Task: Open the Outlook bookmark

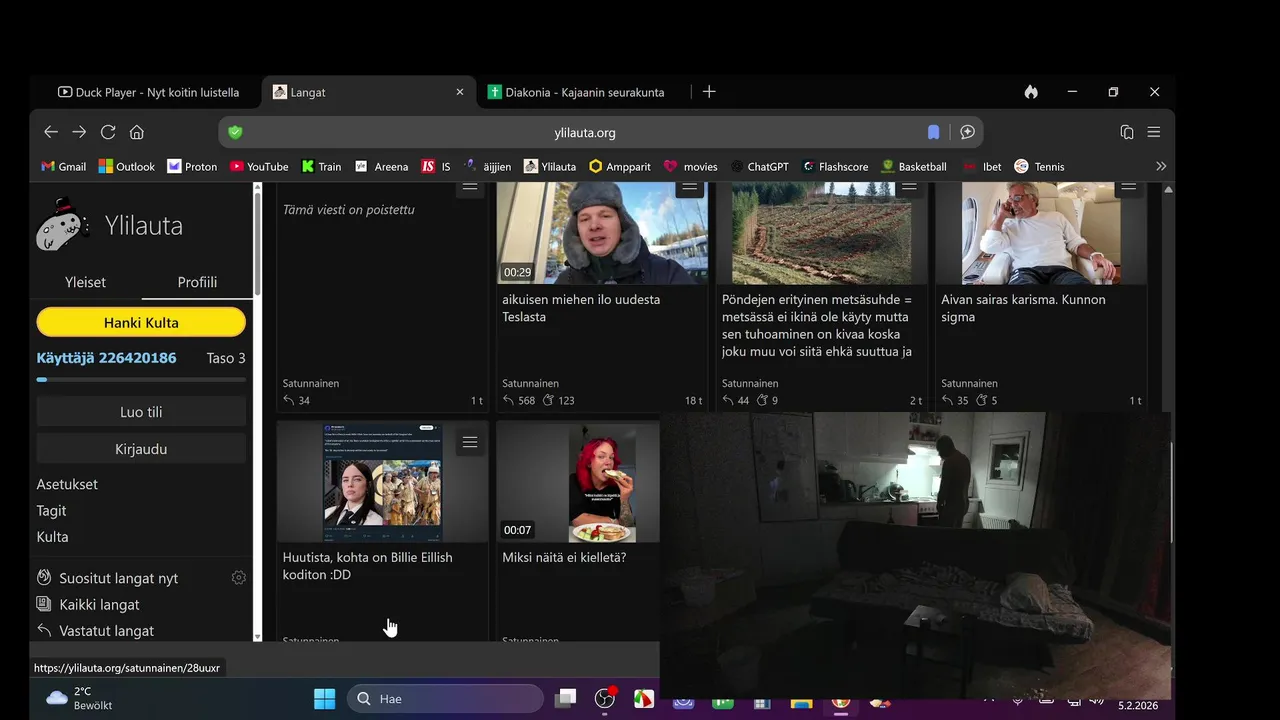Action: (126, 167)
